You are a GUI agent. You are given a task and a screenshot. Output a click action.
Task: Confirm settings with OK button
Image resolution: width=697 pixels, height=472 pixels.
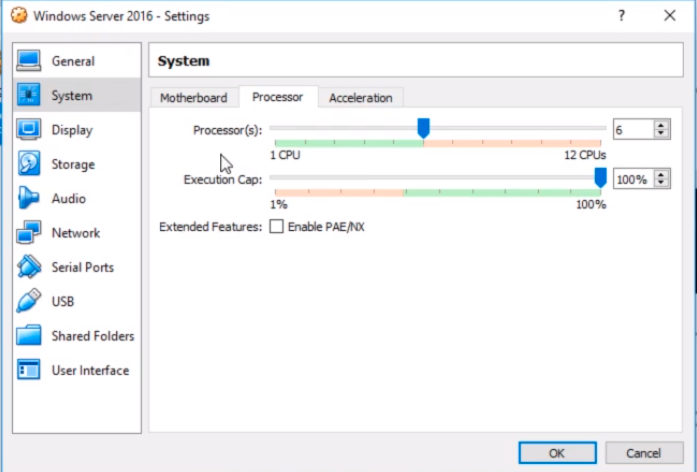[557, 453]
